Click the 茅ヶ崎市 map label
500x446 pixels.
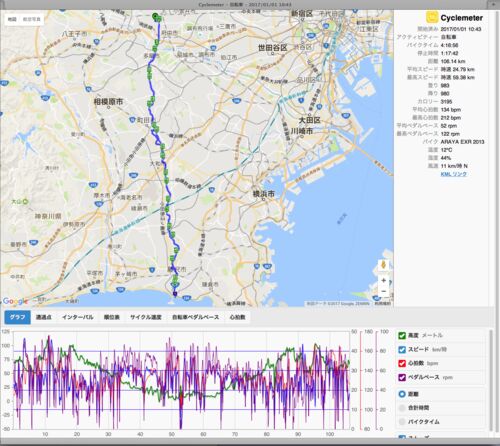[x=126, y=274]
